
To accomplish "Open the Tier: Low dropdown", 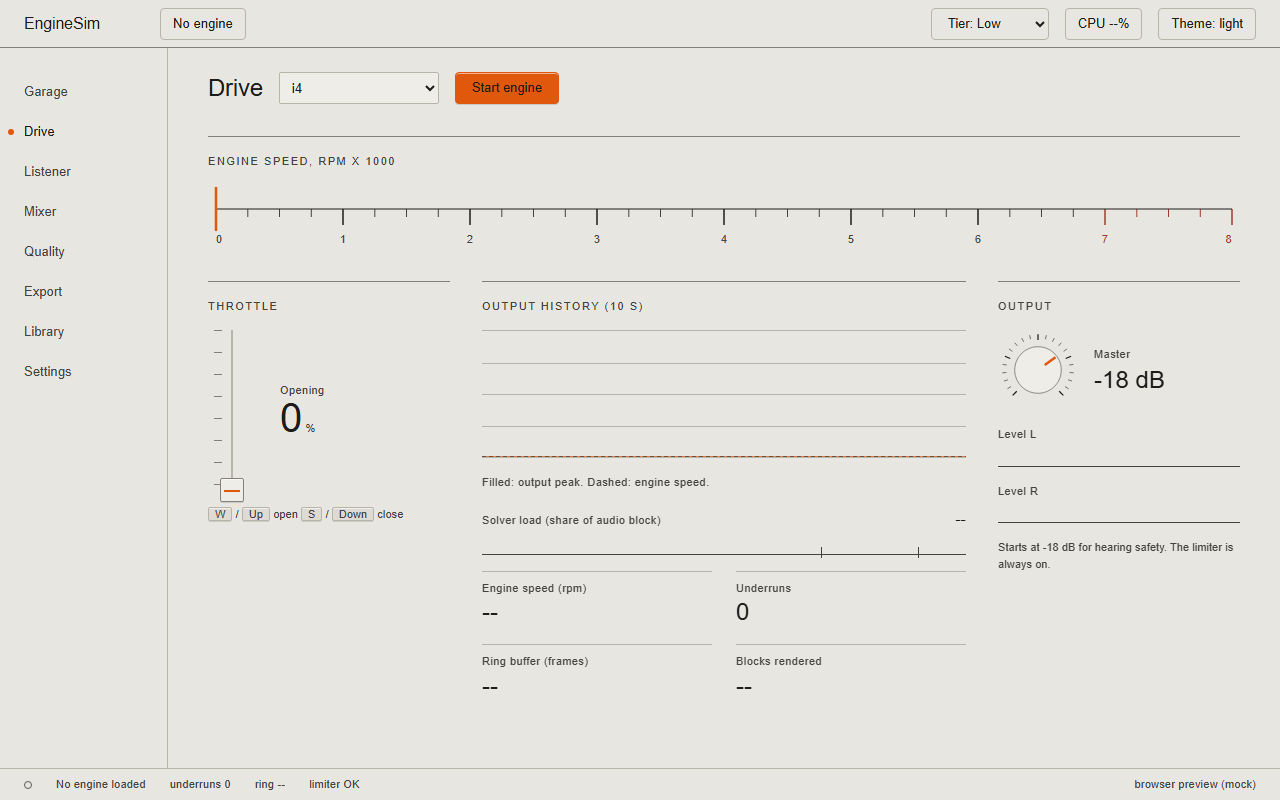I will point(990,24).
